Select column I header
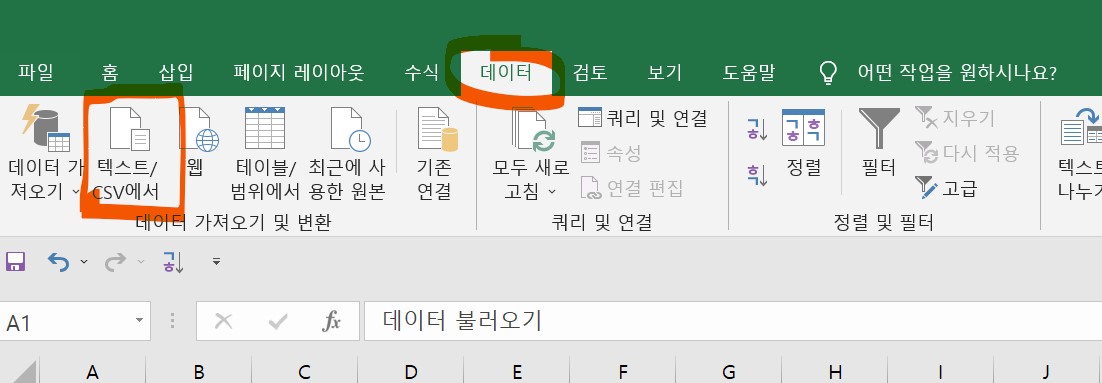 940,370
